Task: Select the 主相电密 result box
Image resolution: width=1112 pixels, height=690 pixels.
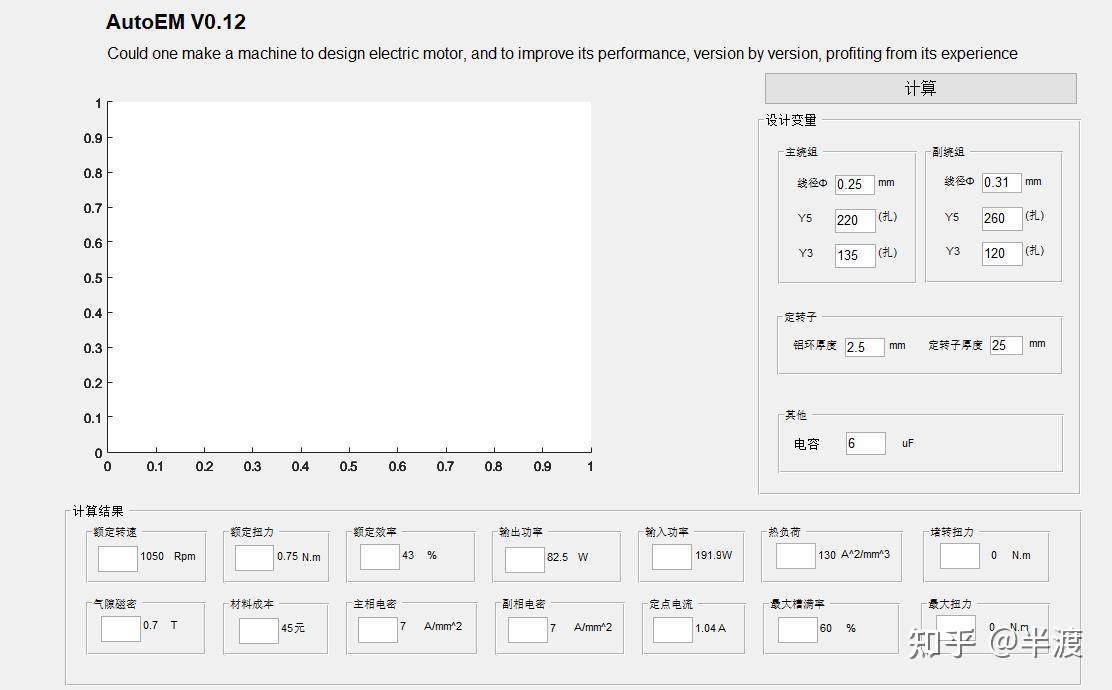Action: pyautogui.click(x=377, y=630)
